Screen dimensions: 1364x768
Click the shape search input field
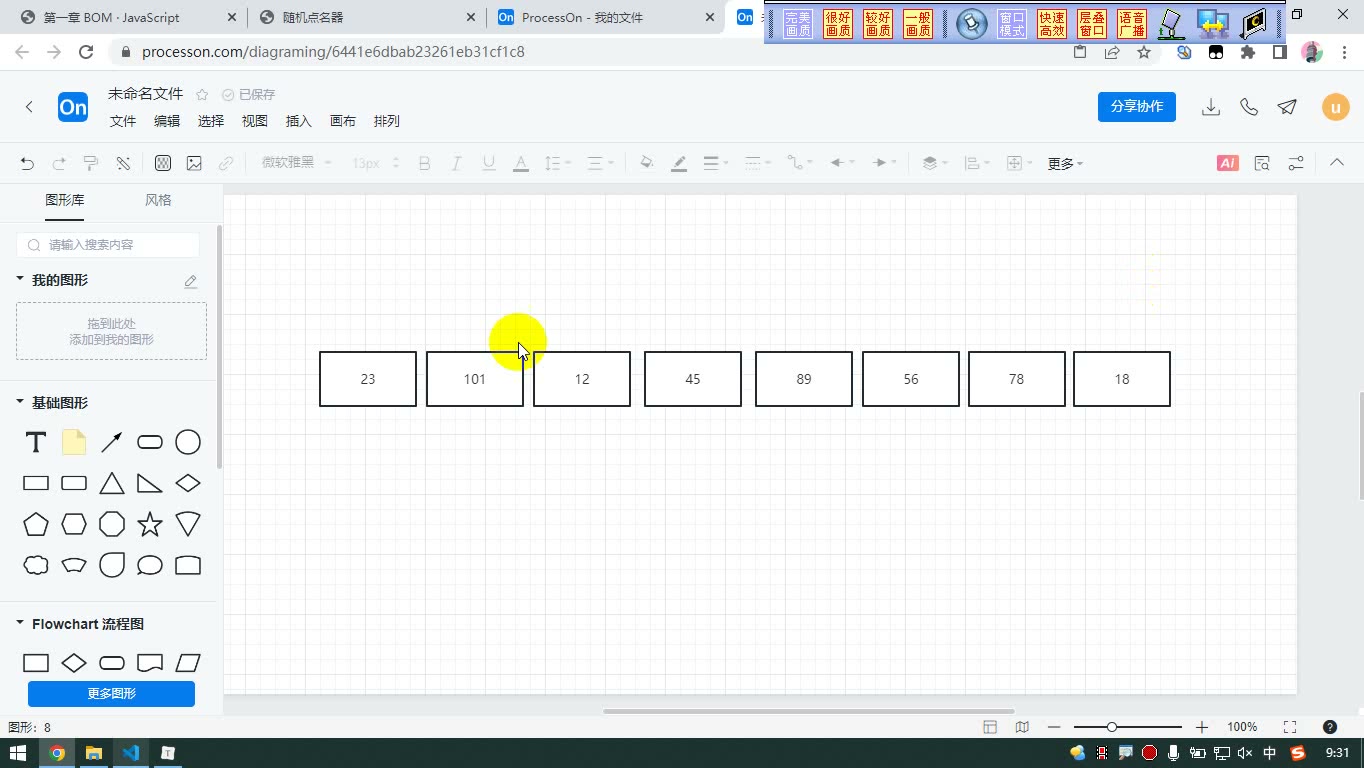(108, 245)
